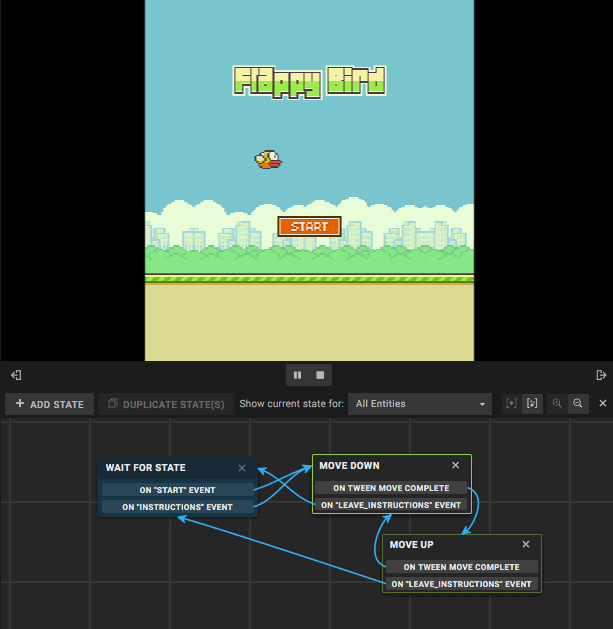Select the On "INSTRUCTIONS" Event trigger
Image resolution: width=613 pixels, height=629 pixels.
tap(178, 507)
